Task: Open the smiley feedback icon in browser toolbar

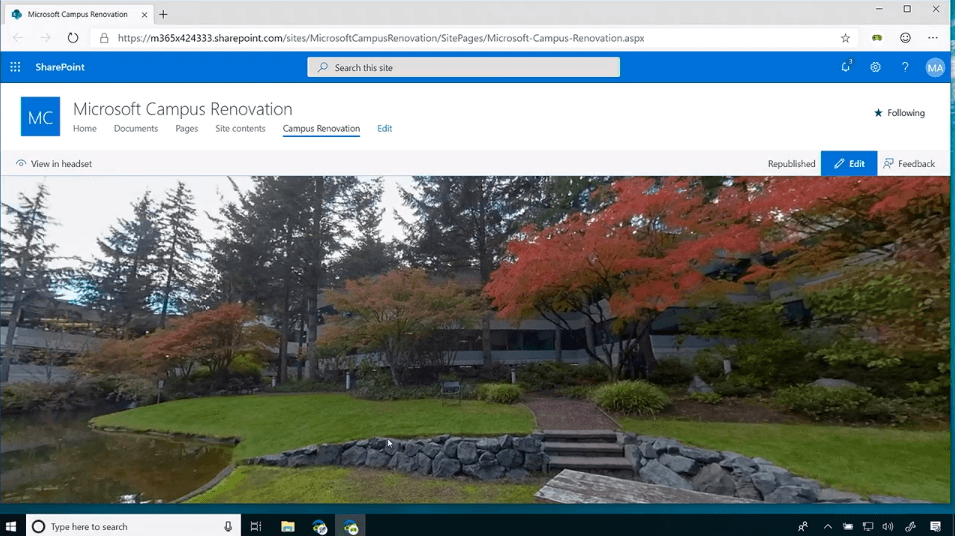Action: click(906, 38)
